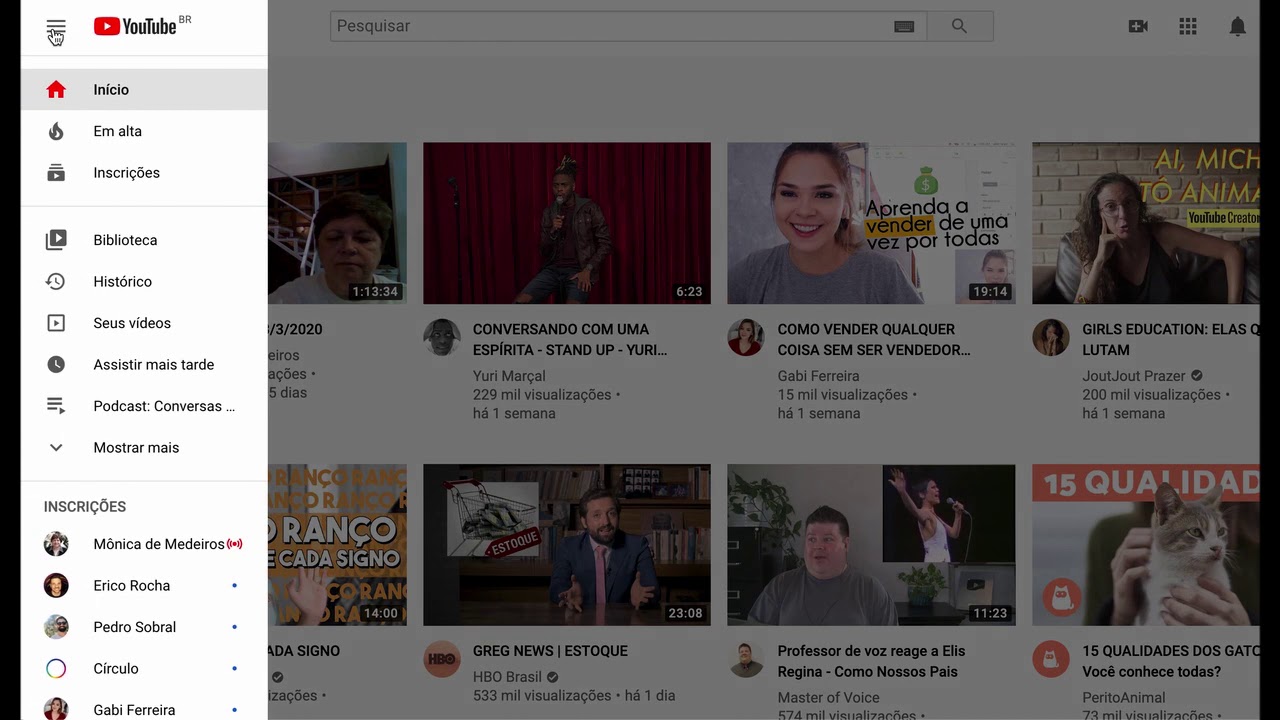Open the 15 QUALIDADES cat thumbnail
This screenshot has width=1280, height=720.
click(x=1146, y=545)
